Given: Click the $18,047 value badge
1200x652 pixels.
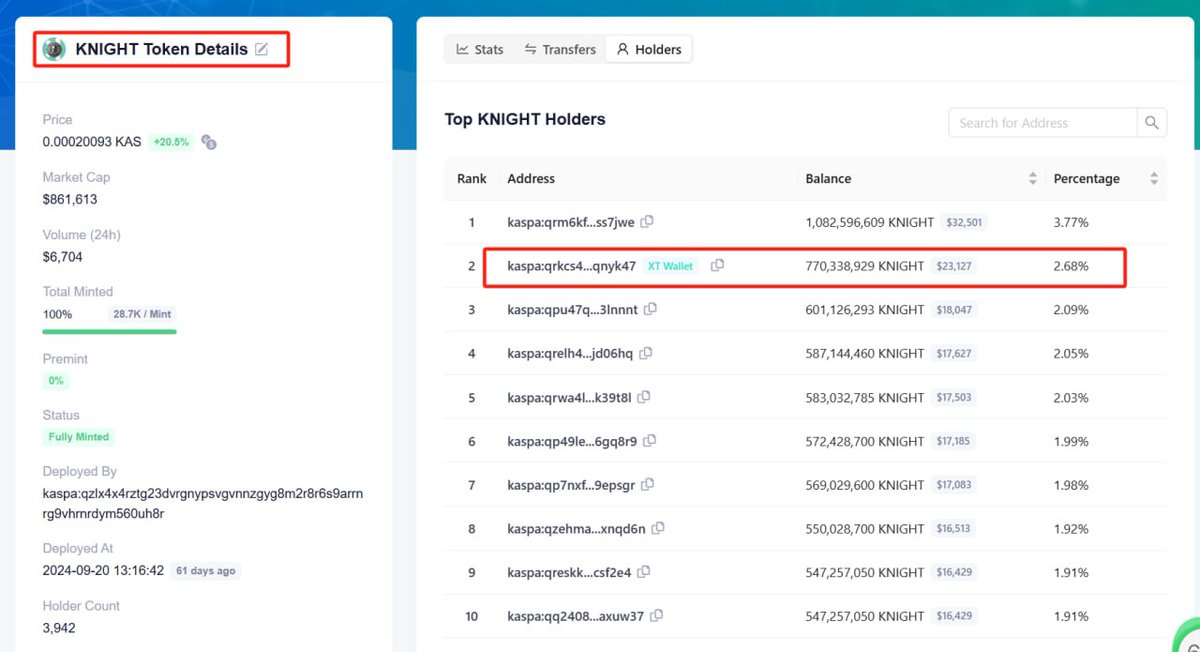Looking at the screenshot, I should tap(955, 310).
